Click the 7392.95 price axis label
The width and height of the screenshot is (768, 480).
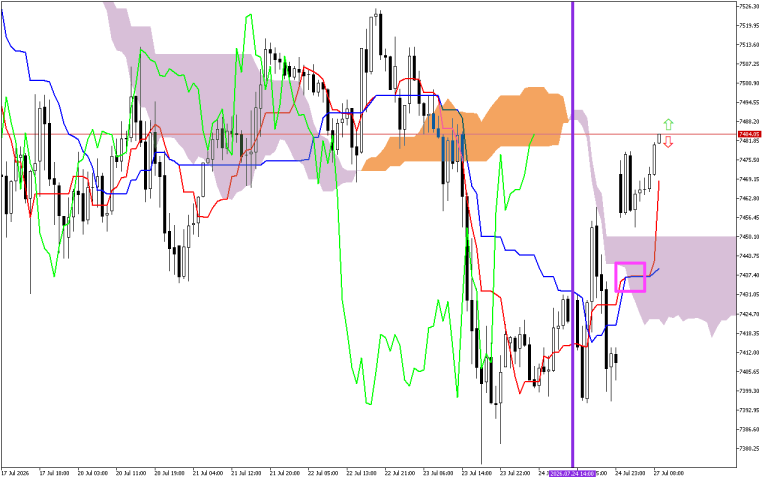(x=750, y=410)
